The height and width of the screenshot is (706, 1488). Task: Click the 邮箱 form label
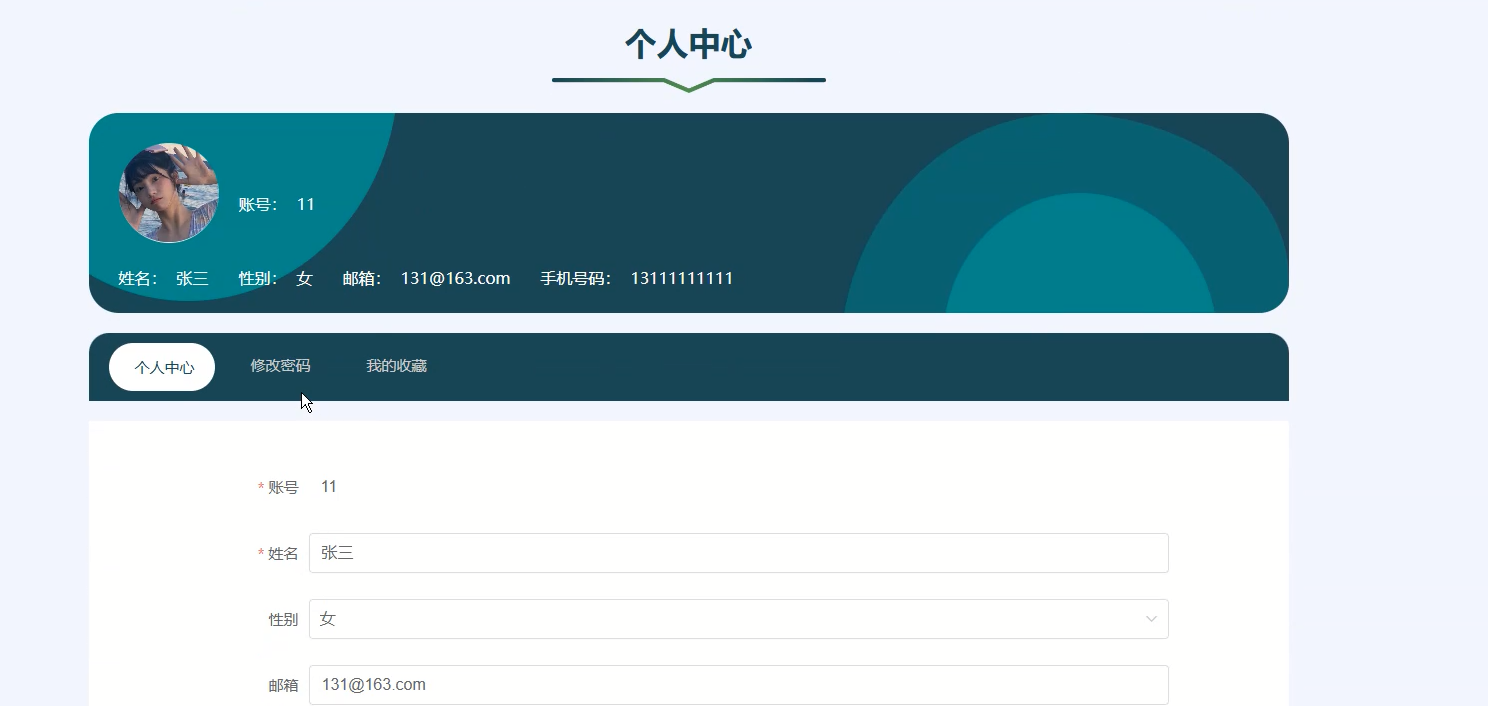(x=283, y=686)
